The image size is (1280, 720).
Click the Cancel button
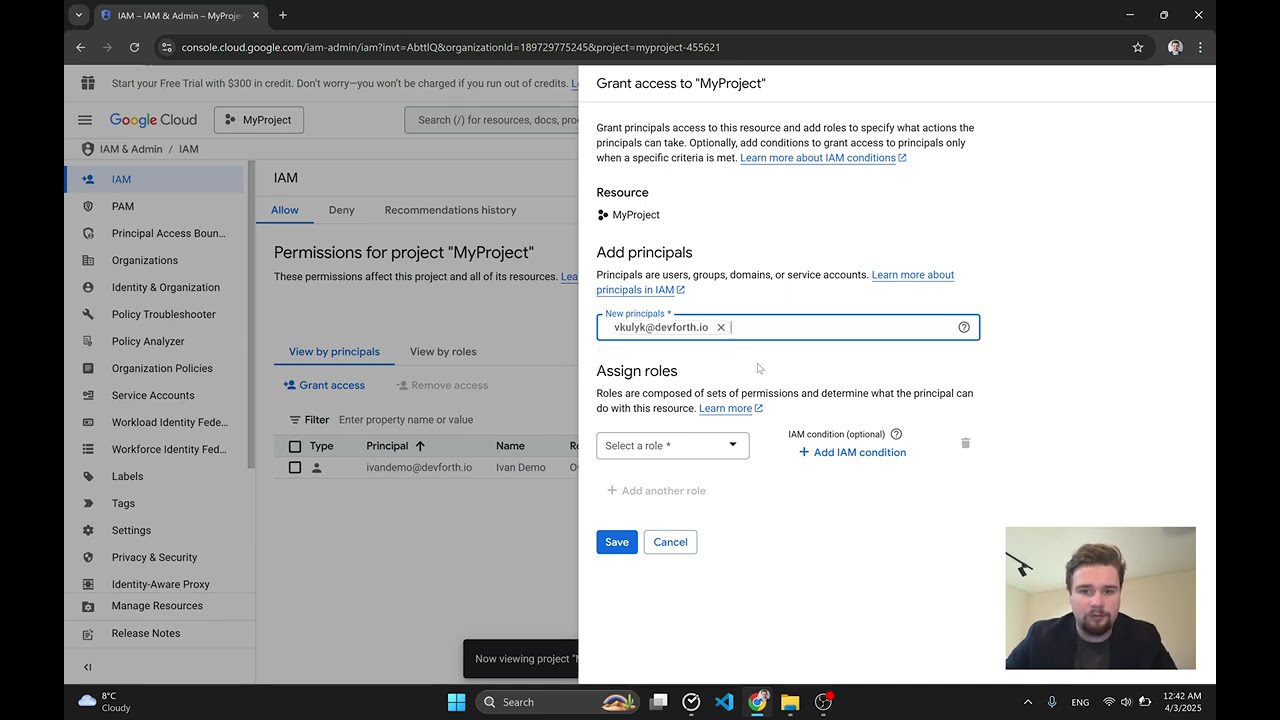pos(670,542)
